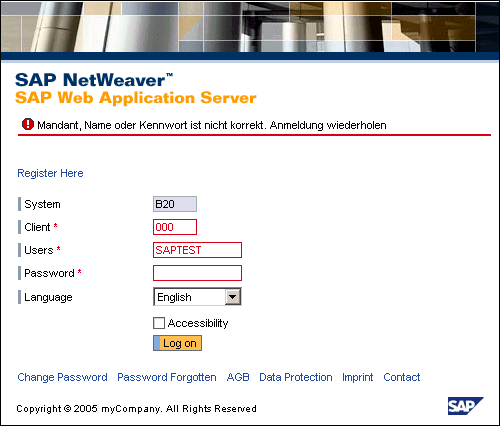This screenshot has height=426, width=500.
Task: Click the Client field showing 000
Action: click(175, 227)
